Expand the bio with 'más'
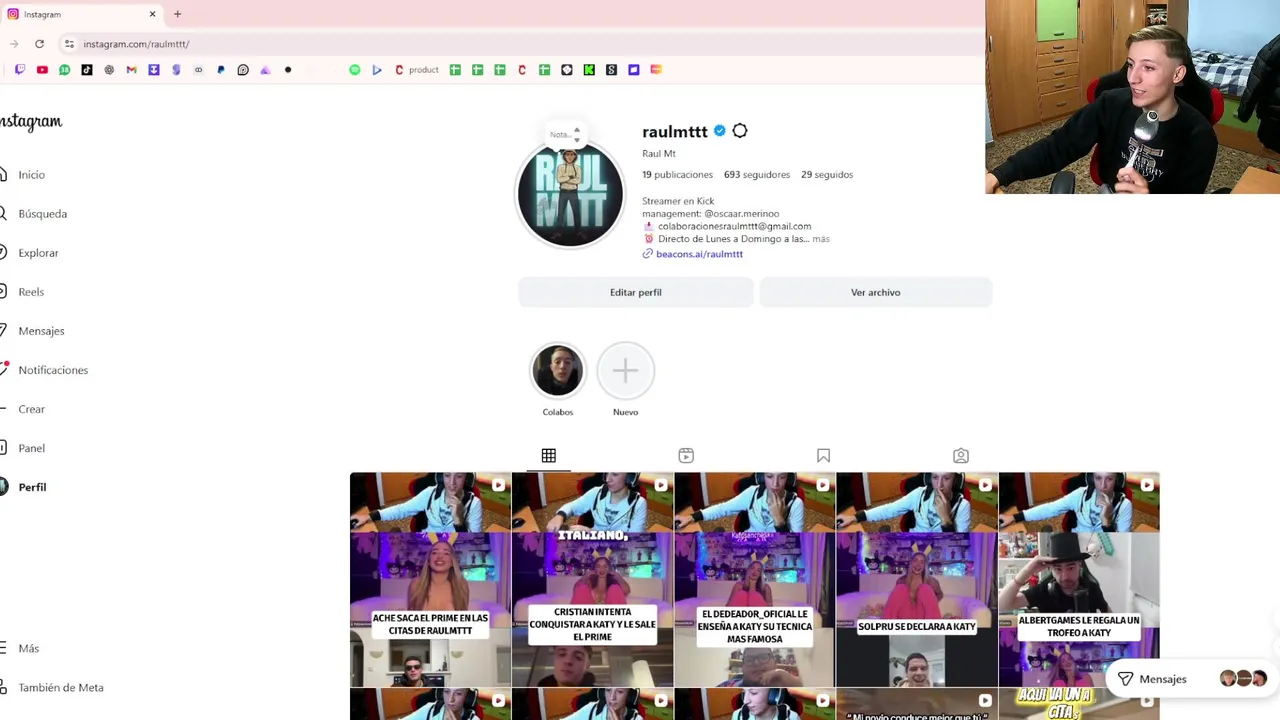 coord(821,239)
